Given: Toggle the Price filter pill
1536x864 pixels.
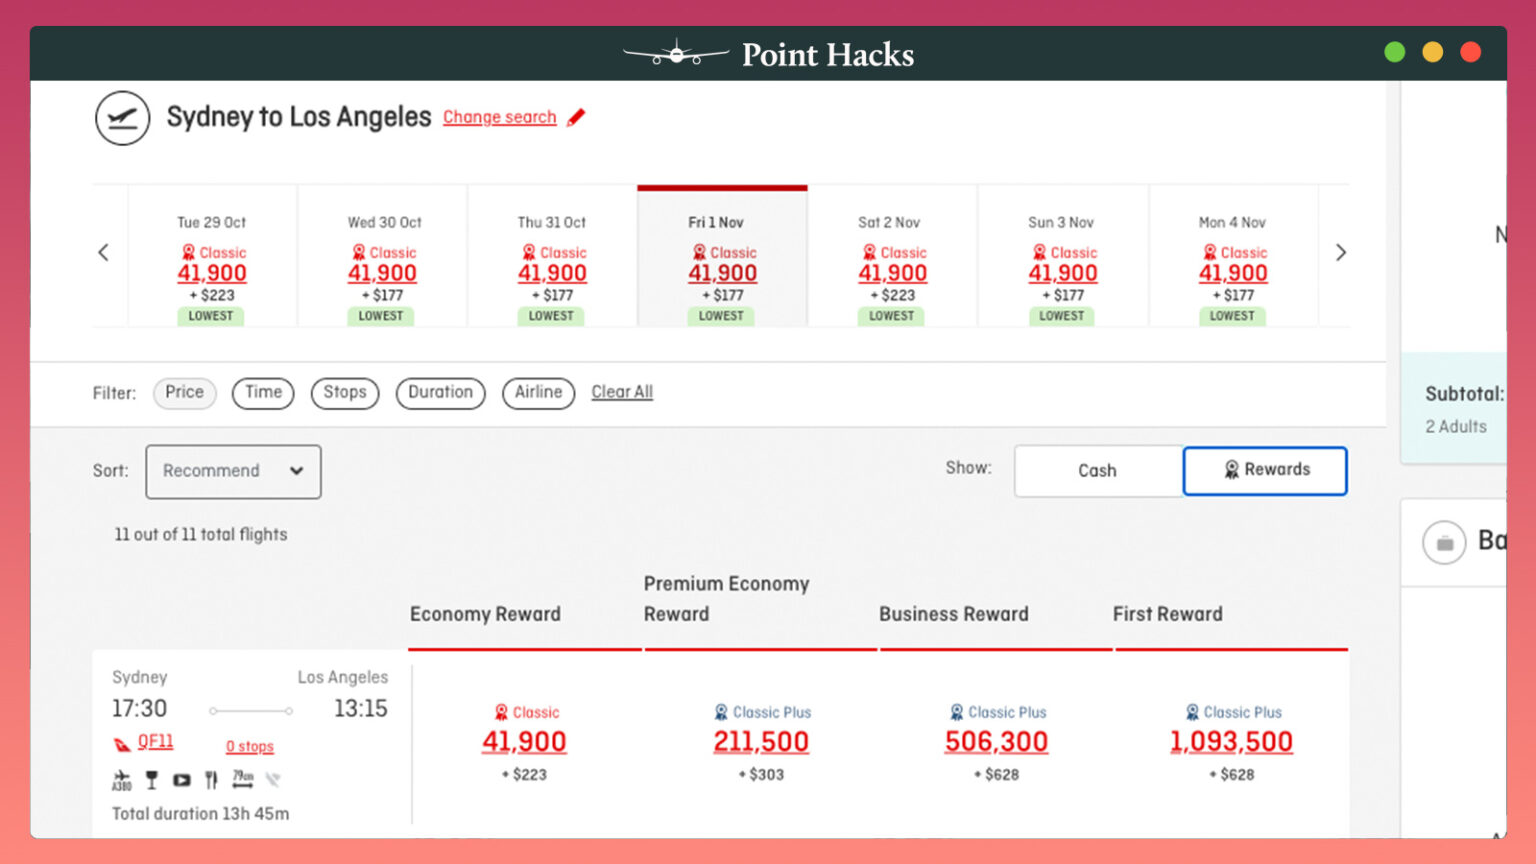Looking at the screenshot, I should 184,393.
